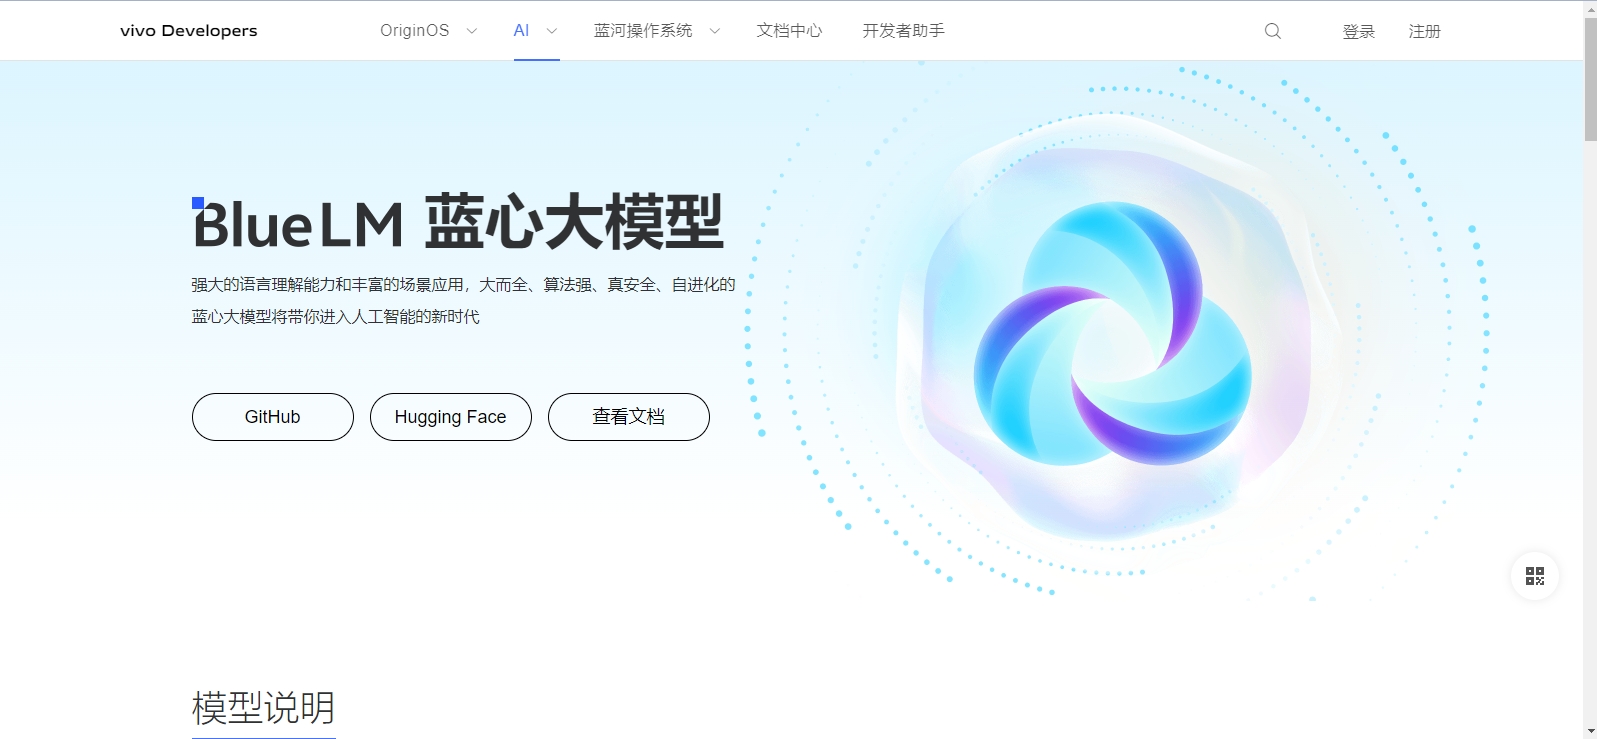This screenshot has width=1597, height=739.
Task: Open 开发者助手 in the navigation bar
Action: [x=903, y=31]
